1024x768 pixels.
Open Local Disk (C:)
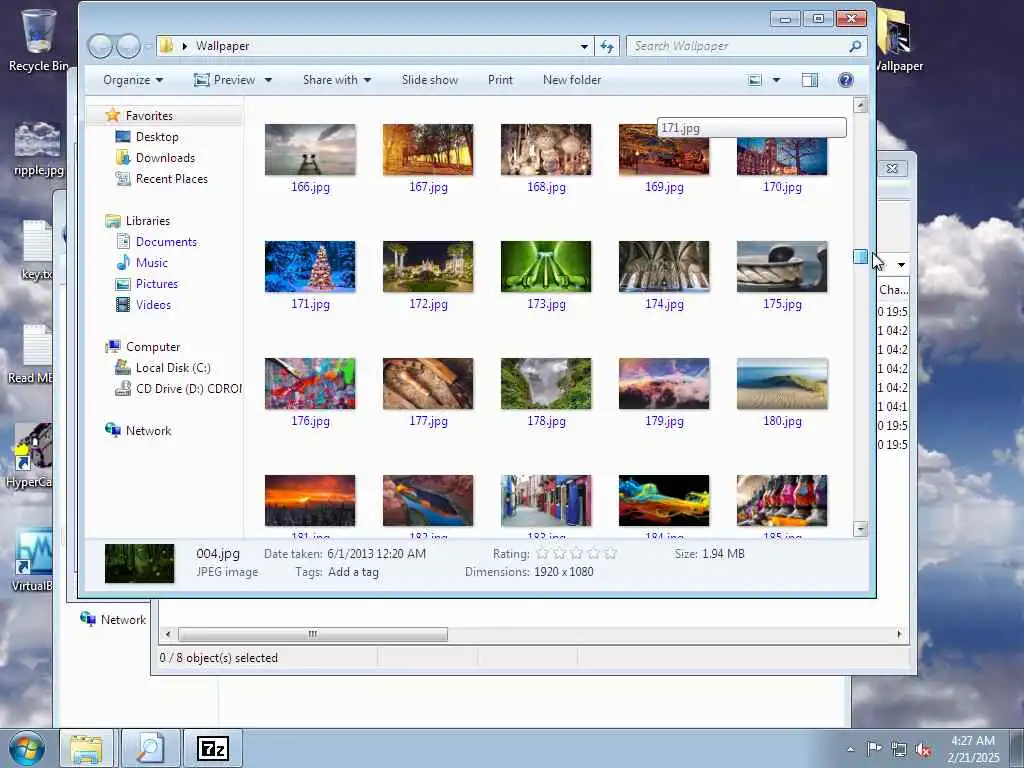pos(173,368)
